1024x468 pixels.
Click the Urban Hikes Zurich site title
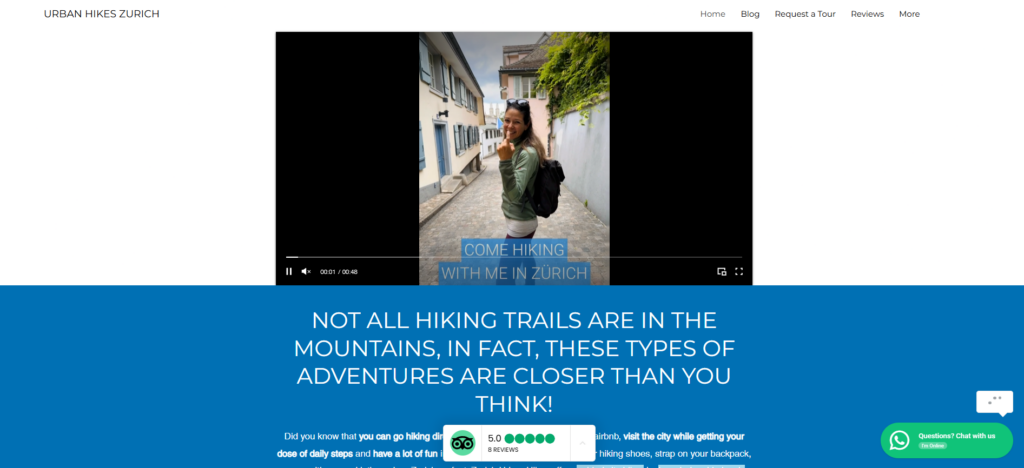point(101,14)
